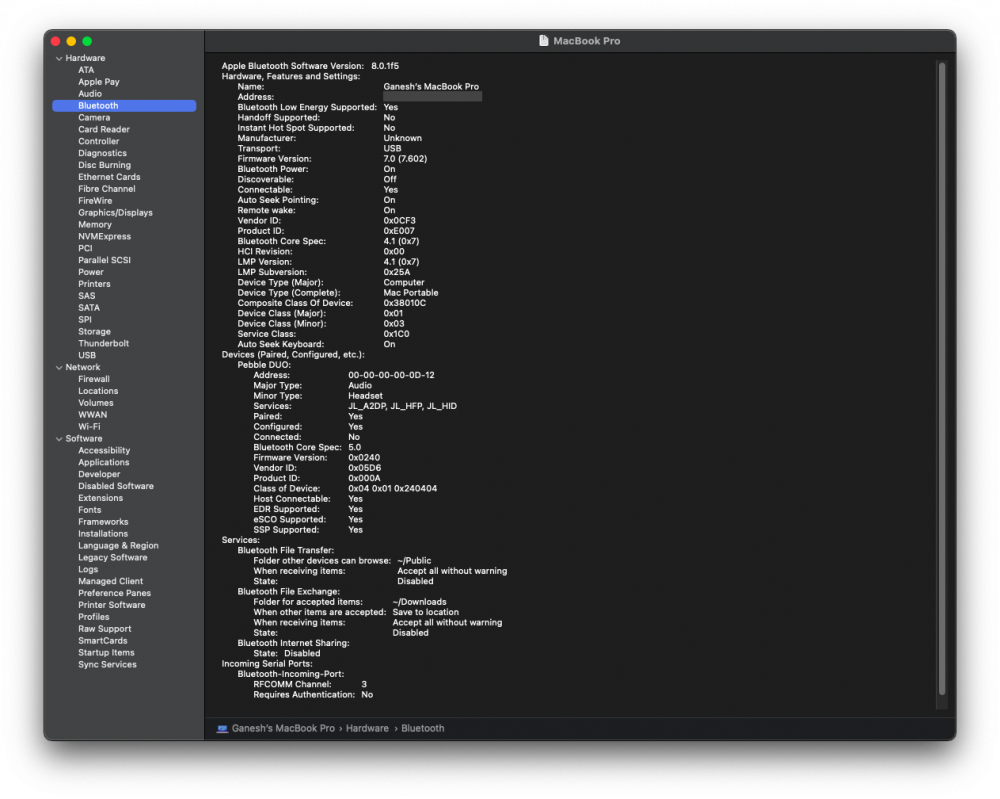This screenshot has width=1000, height=799.
Task: Select Ethernet Cards in the sidebar
Action: [x=109, y=177]
